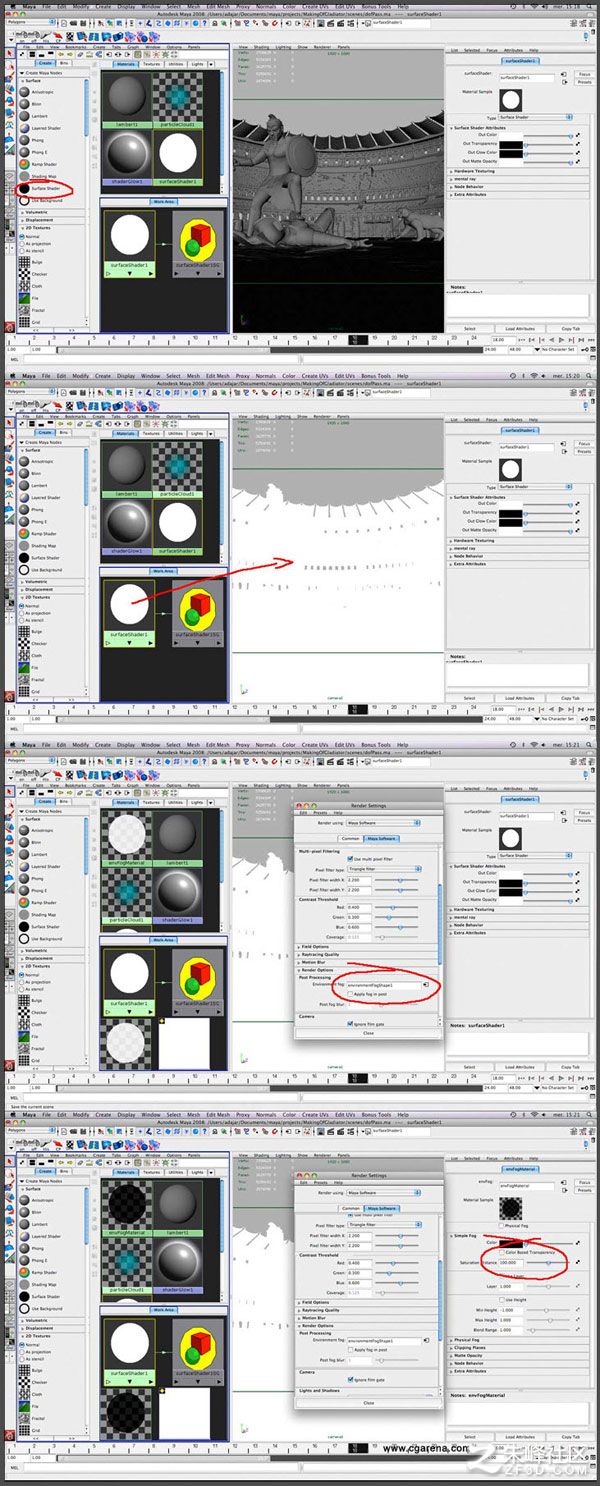Screen dimensions: 600x1486
Task: Expand Raytracing Quality section in third screenshot
Action: point(366,954)
